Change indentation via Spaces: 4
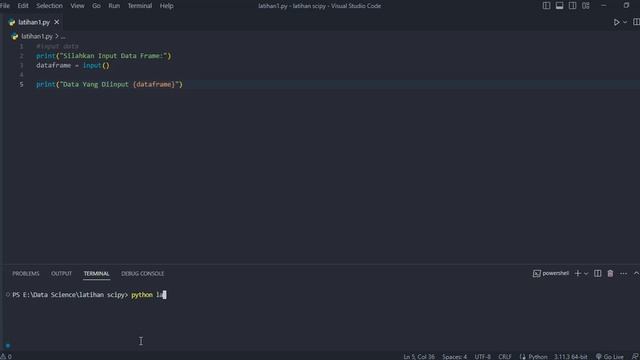 (x=454, y=356)
